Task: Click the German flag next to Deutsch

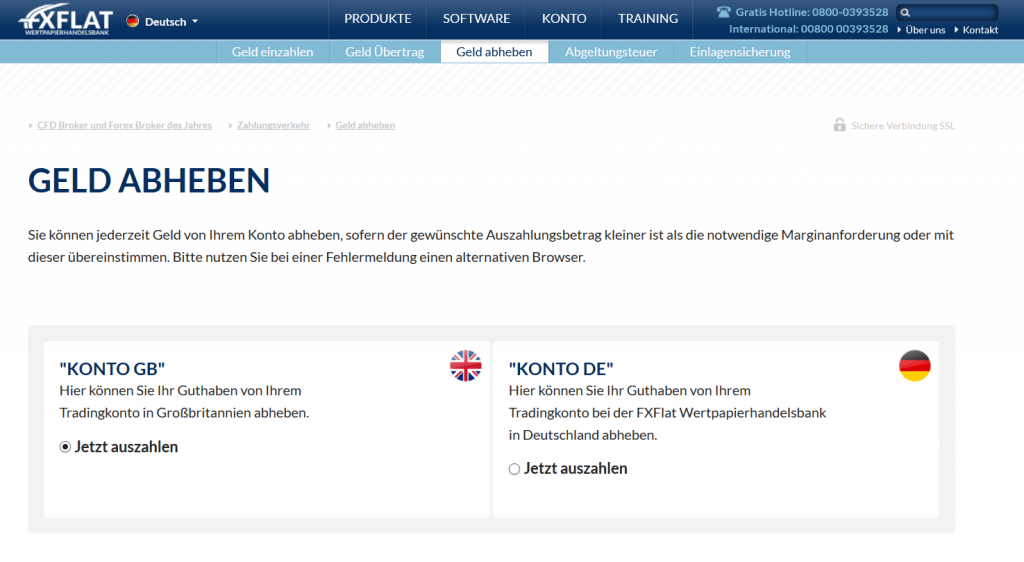Action: point(133,22)
